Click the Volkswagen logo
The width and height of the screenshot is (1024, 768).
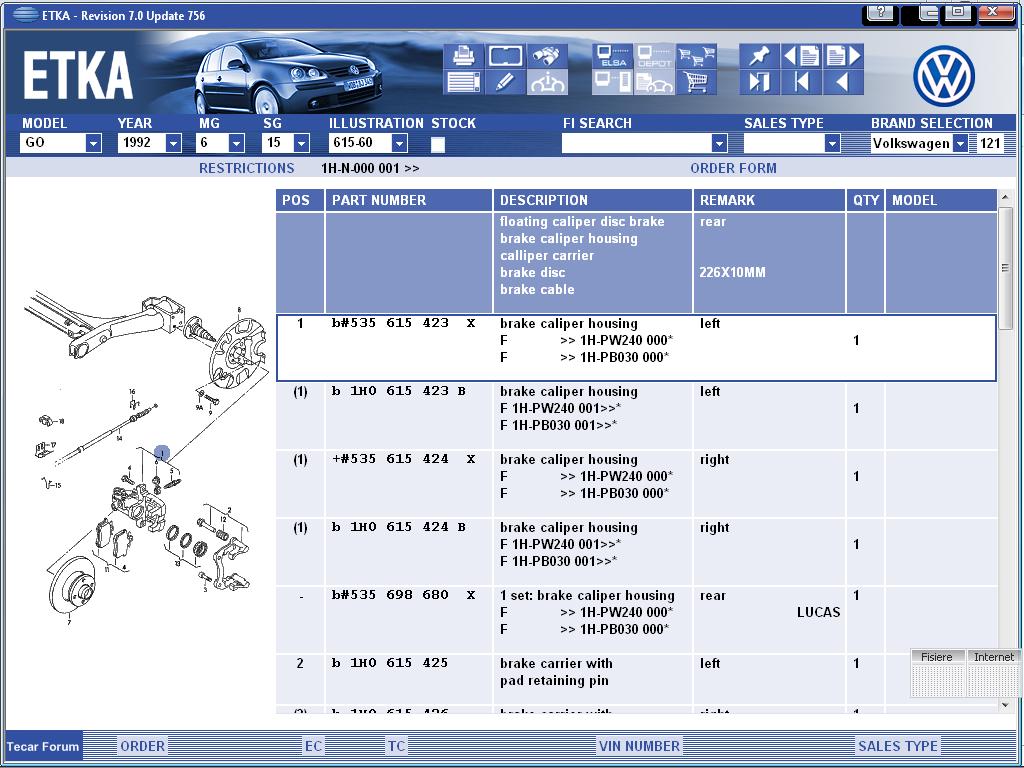(x=944, y=76)
